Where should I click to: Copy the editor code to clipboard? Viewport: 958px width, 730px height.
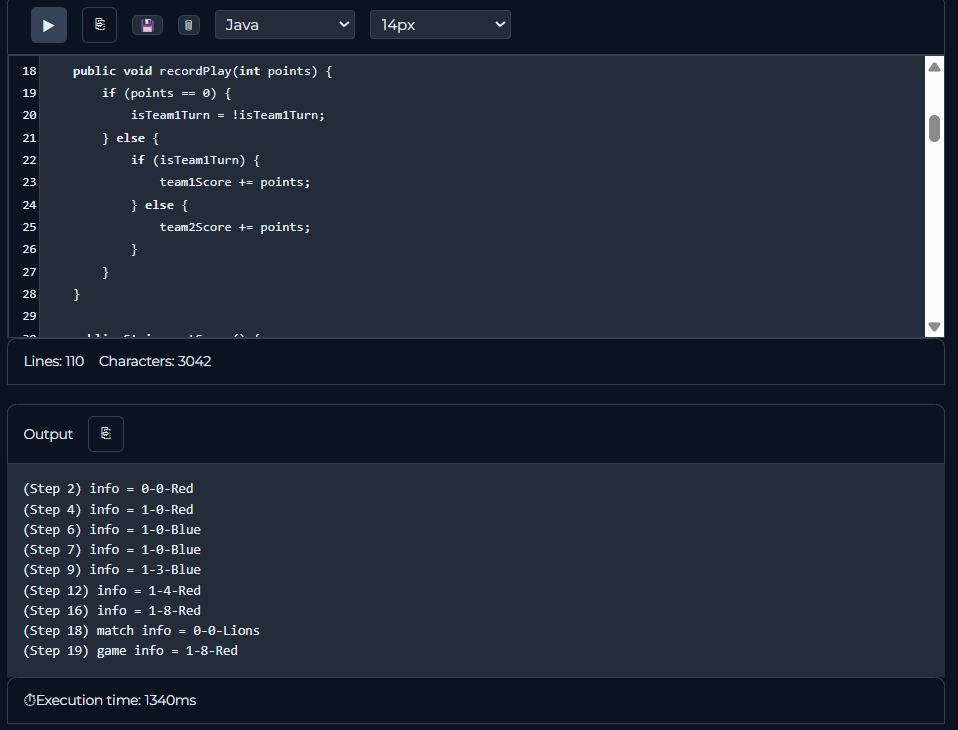coord(99,25)
